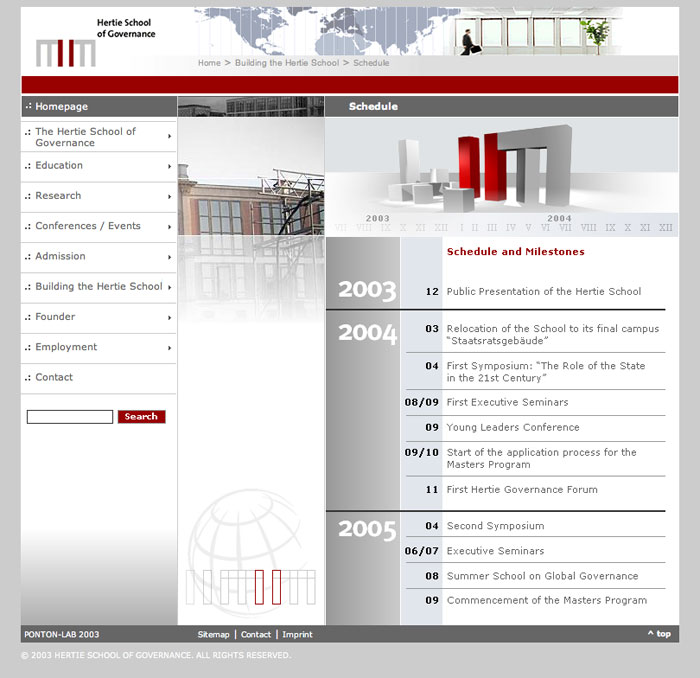
Task: Expand arrow next to Hertie School of Governance
Action: (x=170, y=136)
